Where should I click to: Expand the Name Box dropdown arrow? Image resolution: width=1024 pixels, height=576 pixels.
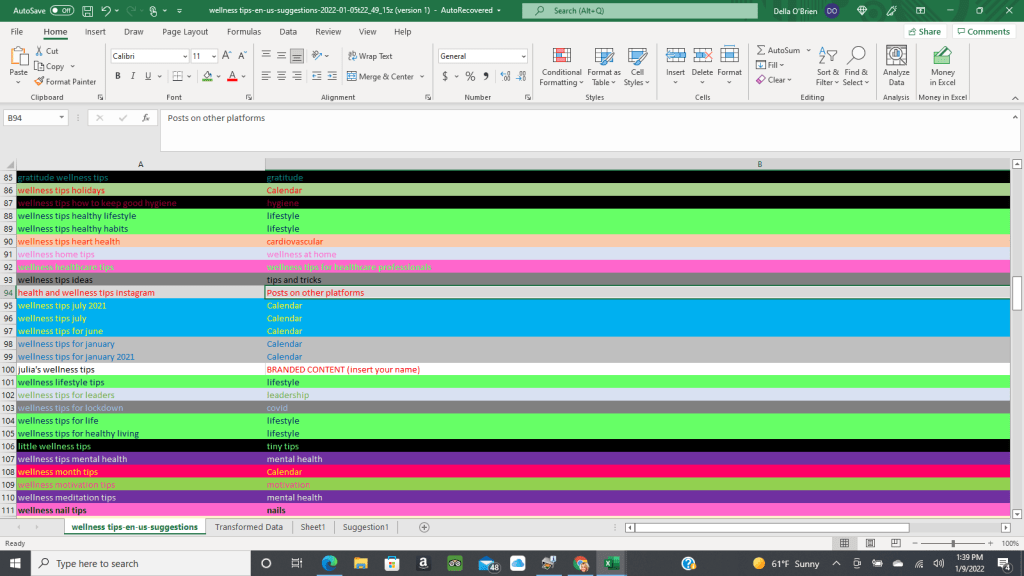coord(62,118)
